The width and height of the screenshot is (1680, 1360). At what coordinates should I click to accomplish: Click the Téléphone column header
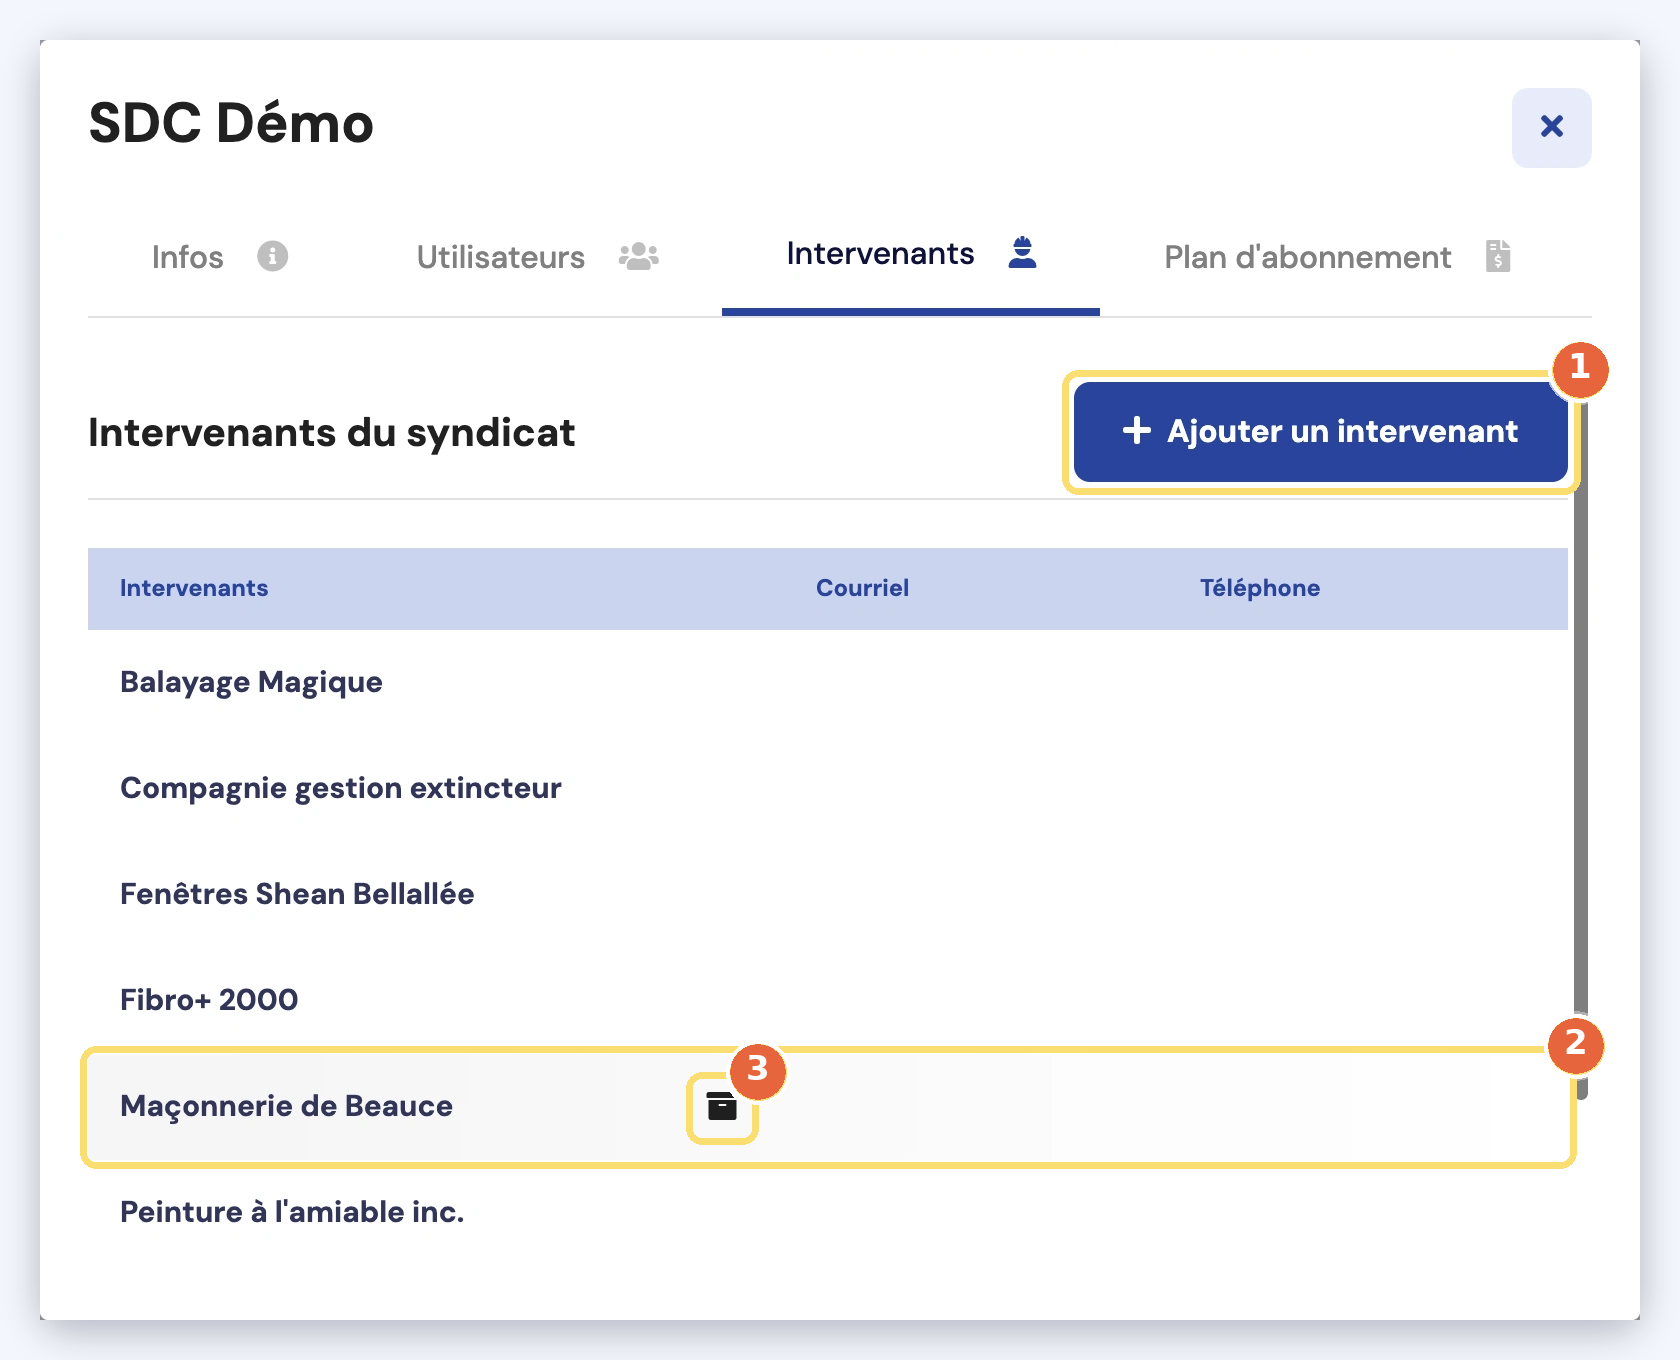[x=1260, y=588]
